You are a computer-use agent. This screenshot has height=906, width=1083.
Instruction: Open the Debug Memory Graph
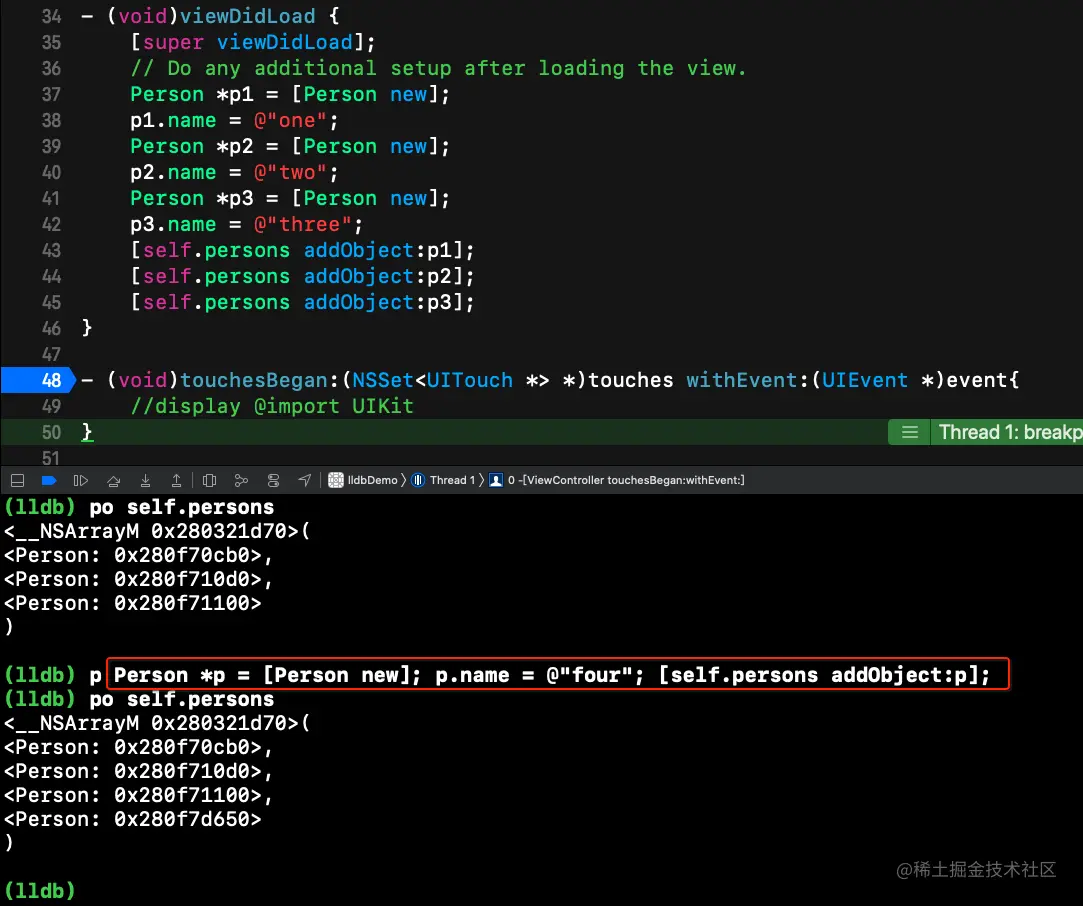coord(241,480)
